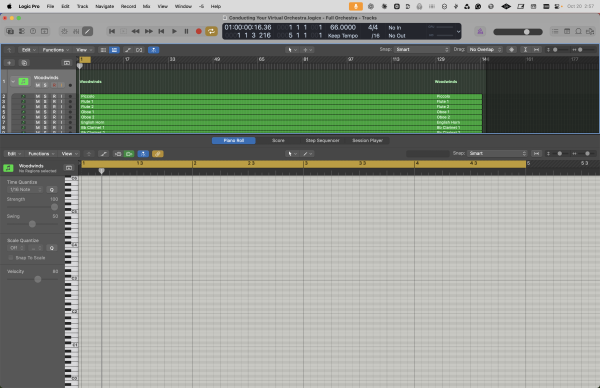
Task: Click Time Quantize Q button
Action: pos(52,190)
